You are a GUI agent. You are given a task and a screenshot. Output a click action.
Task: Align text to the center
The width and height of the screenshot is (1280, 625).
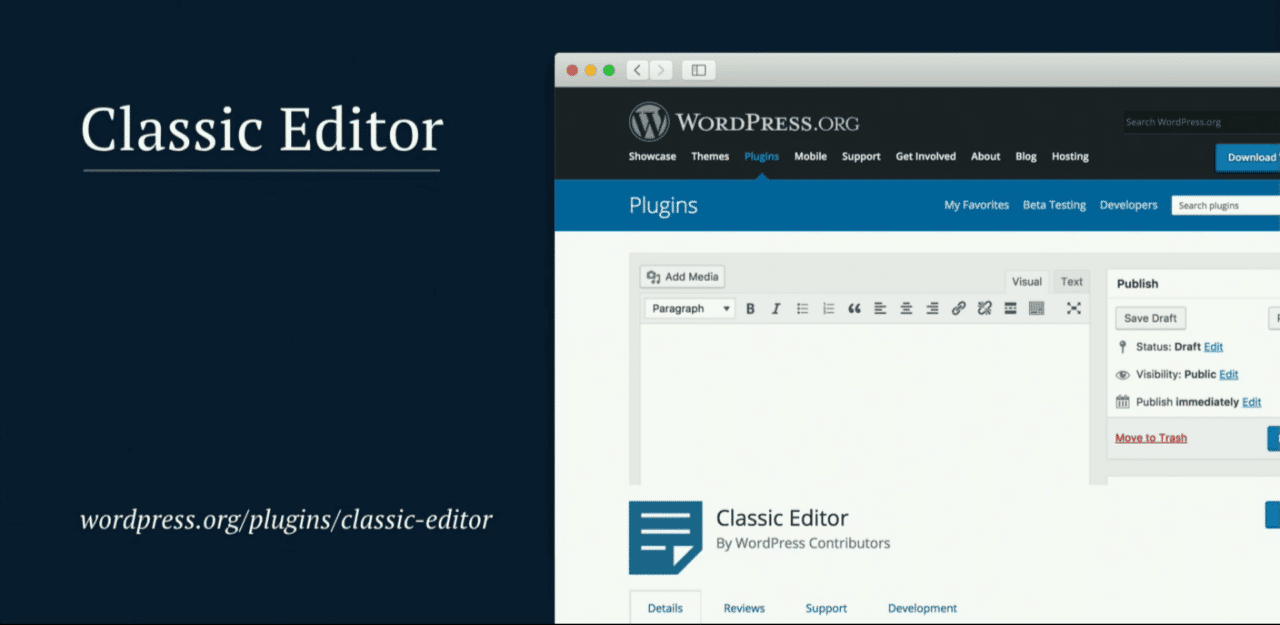pos(906,308)
